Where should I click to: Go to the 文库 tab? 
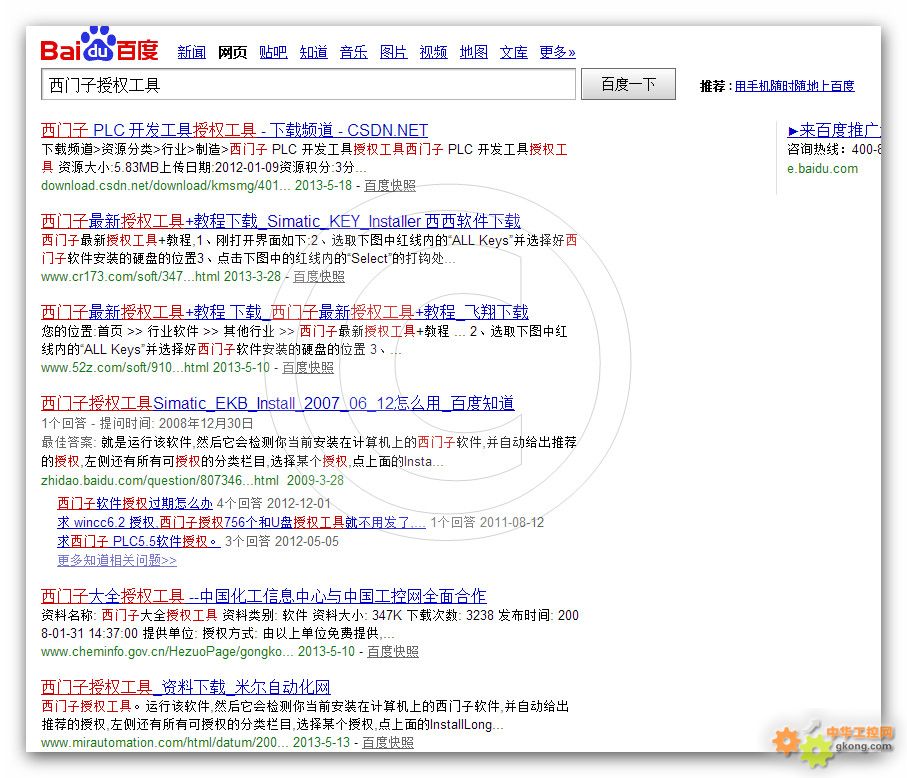(x=514, y=52)
